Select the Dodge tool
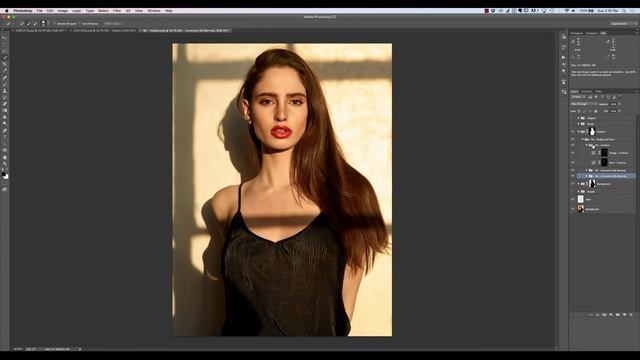This screenshot has width=640, height=360. click(5, 123)
